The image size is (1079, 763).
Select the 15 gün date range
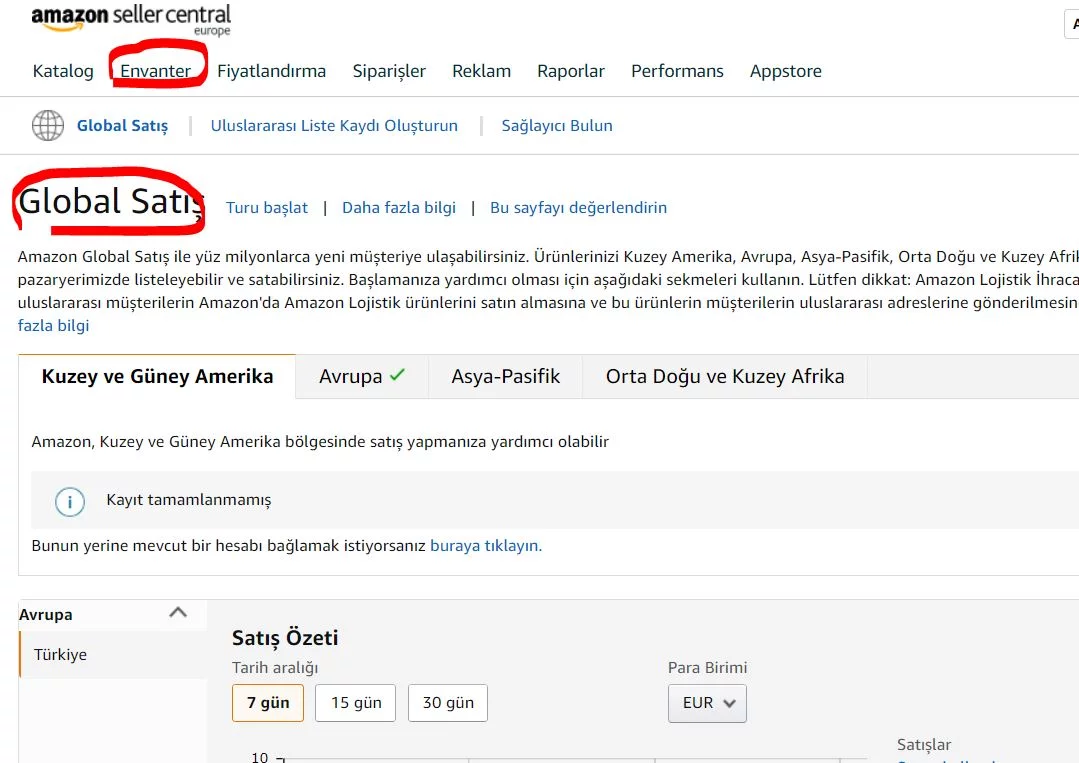(355, 703)
